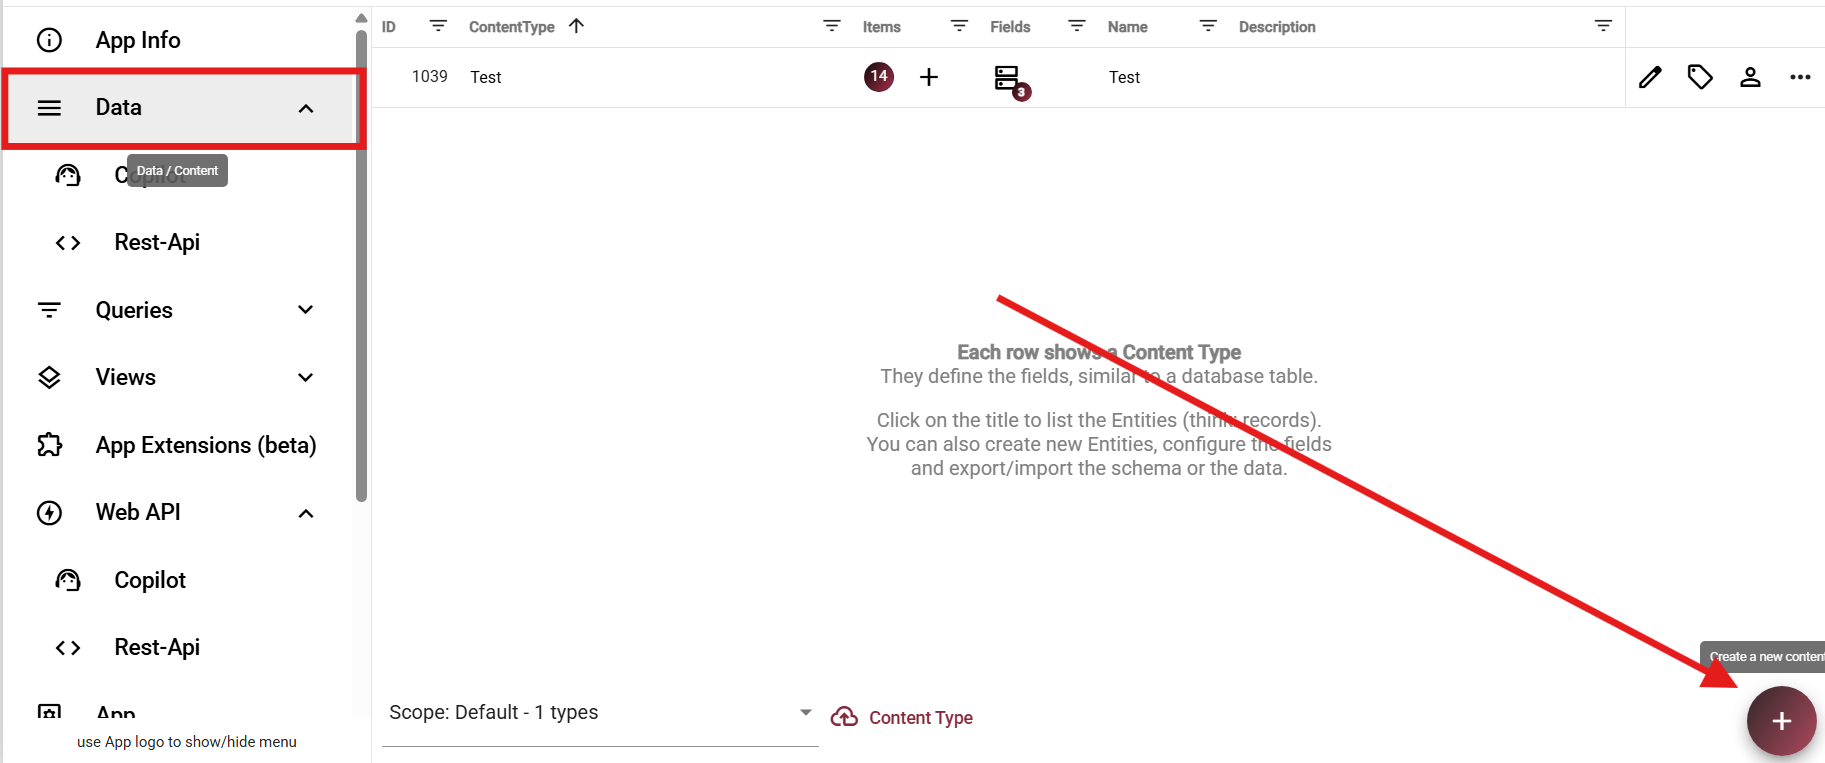Click the 14 items count badge
The height and width of the screenshot is (763, 1825).
(878, 76)
